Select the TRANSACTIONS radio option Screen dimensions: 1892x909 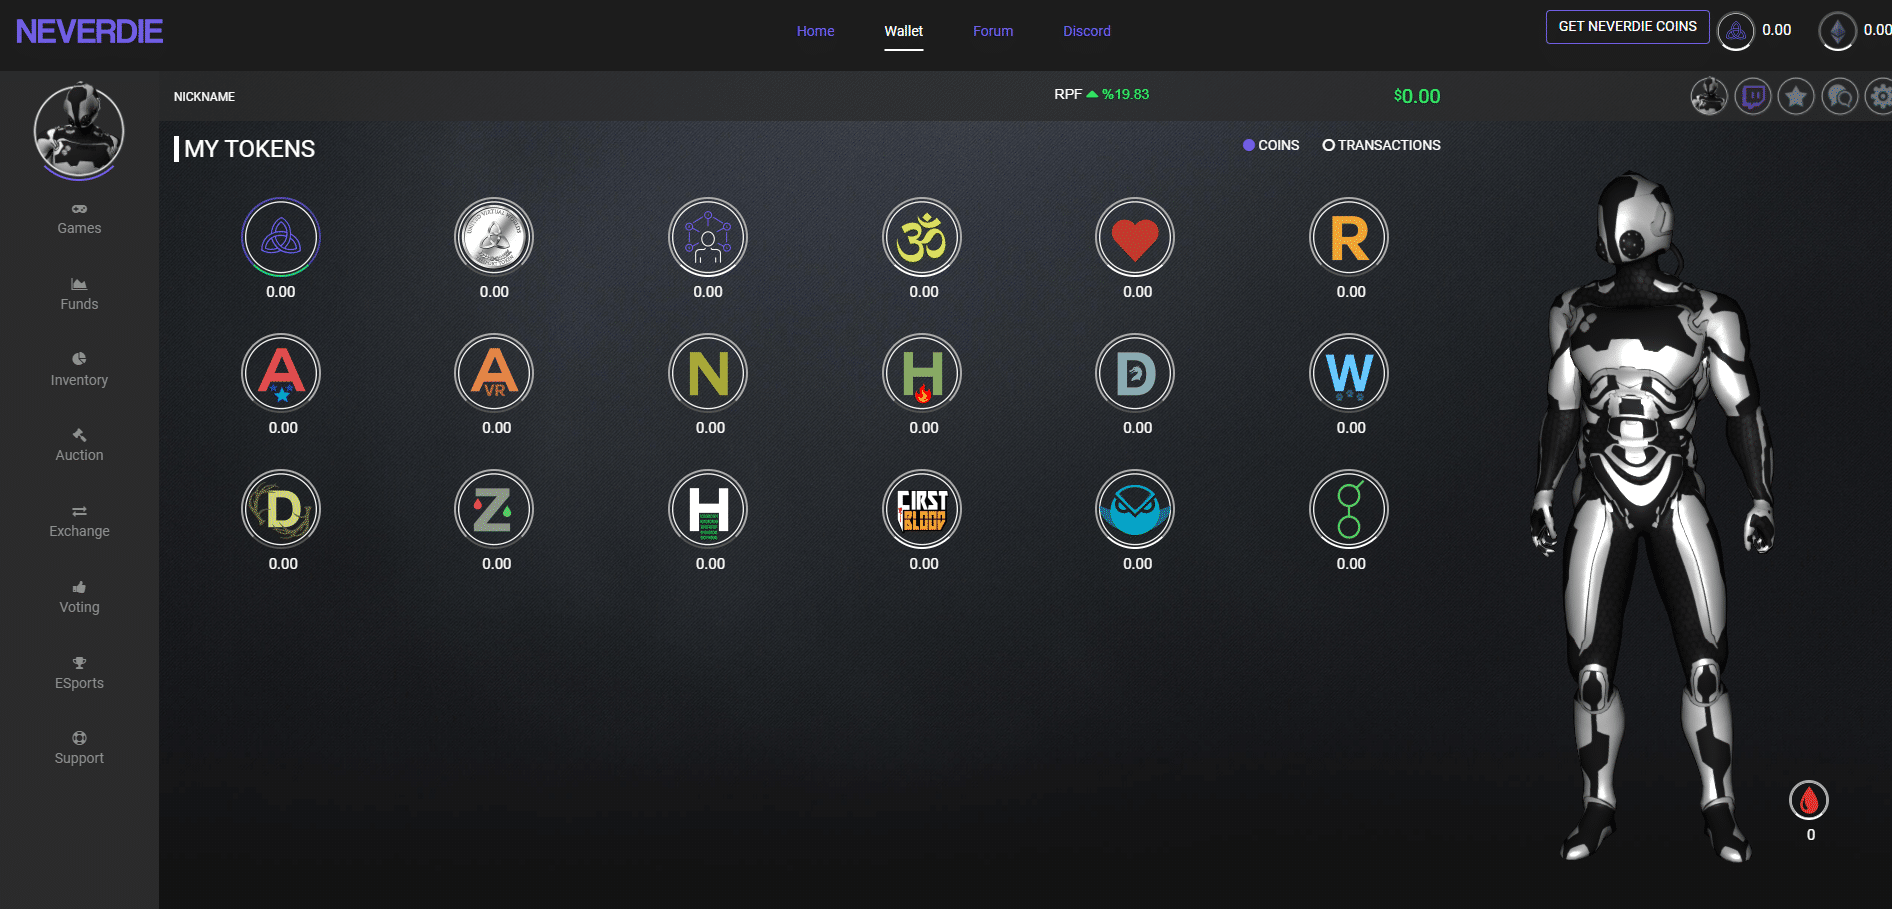coord(1382,145)
